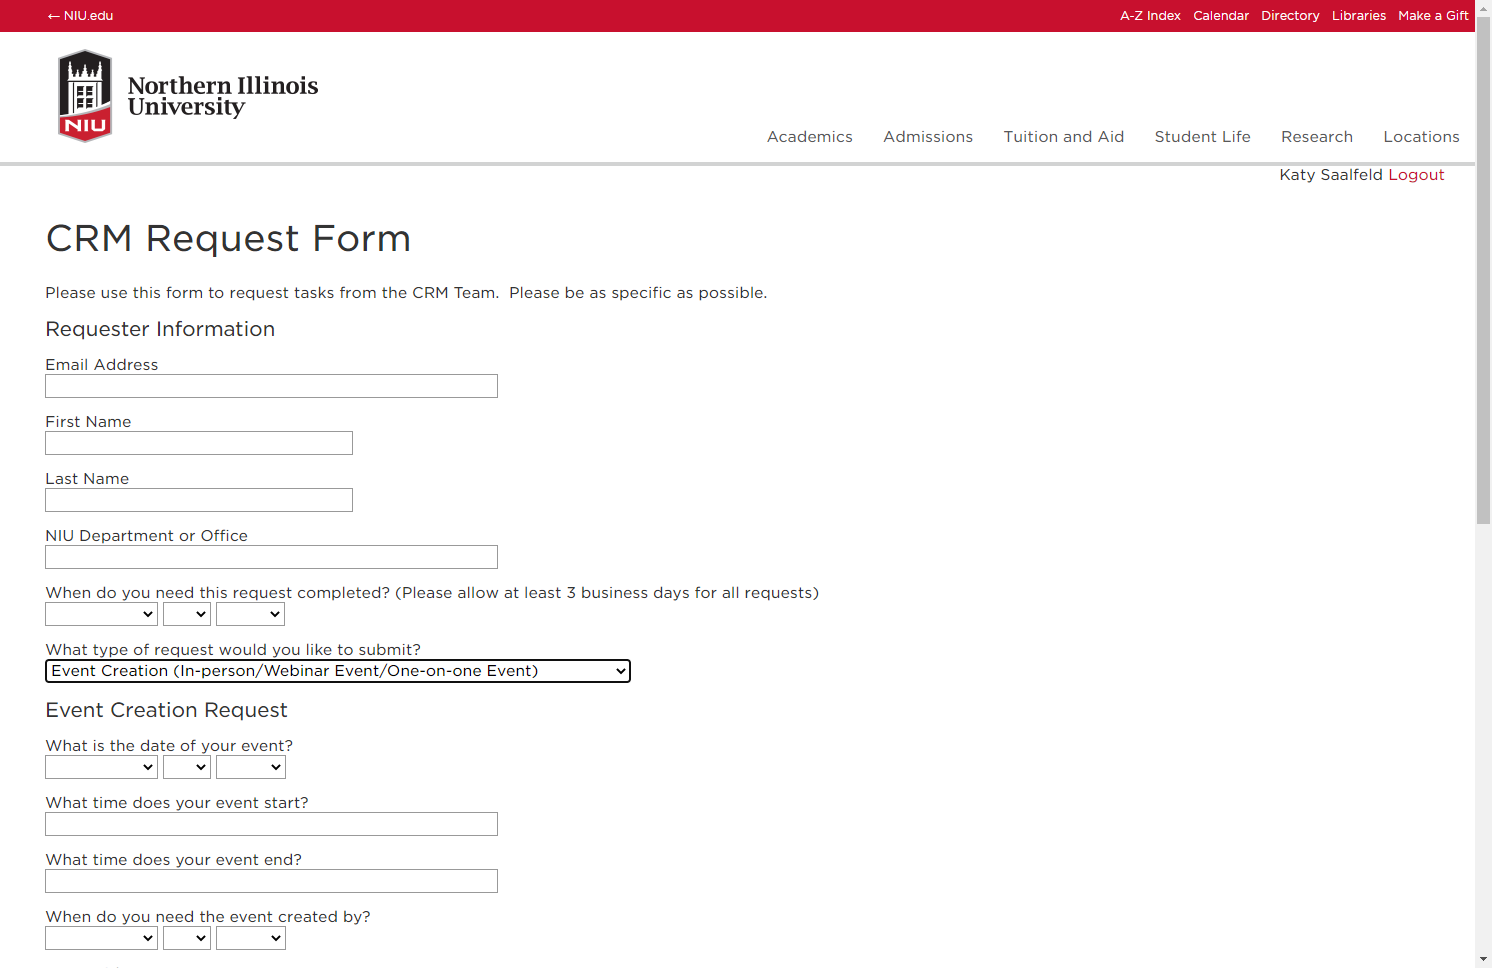Image resolution: width=1492 pixels, height=968 pixels.
Task: Open request completion day dropdown
Action: [x=187, y=614]
